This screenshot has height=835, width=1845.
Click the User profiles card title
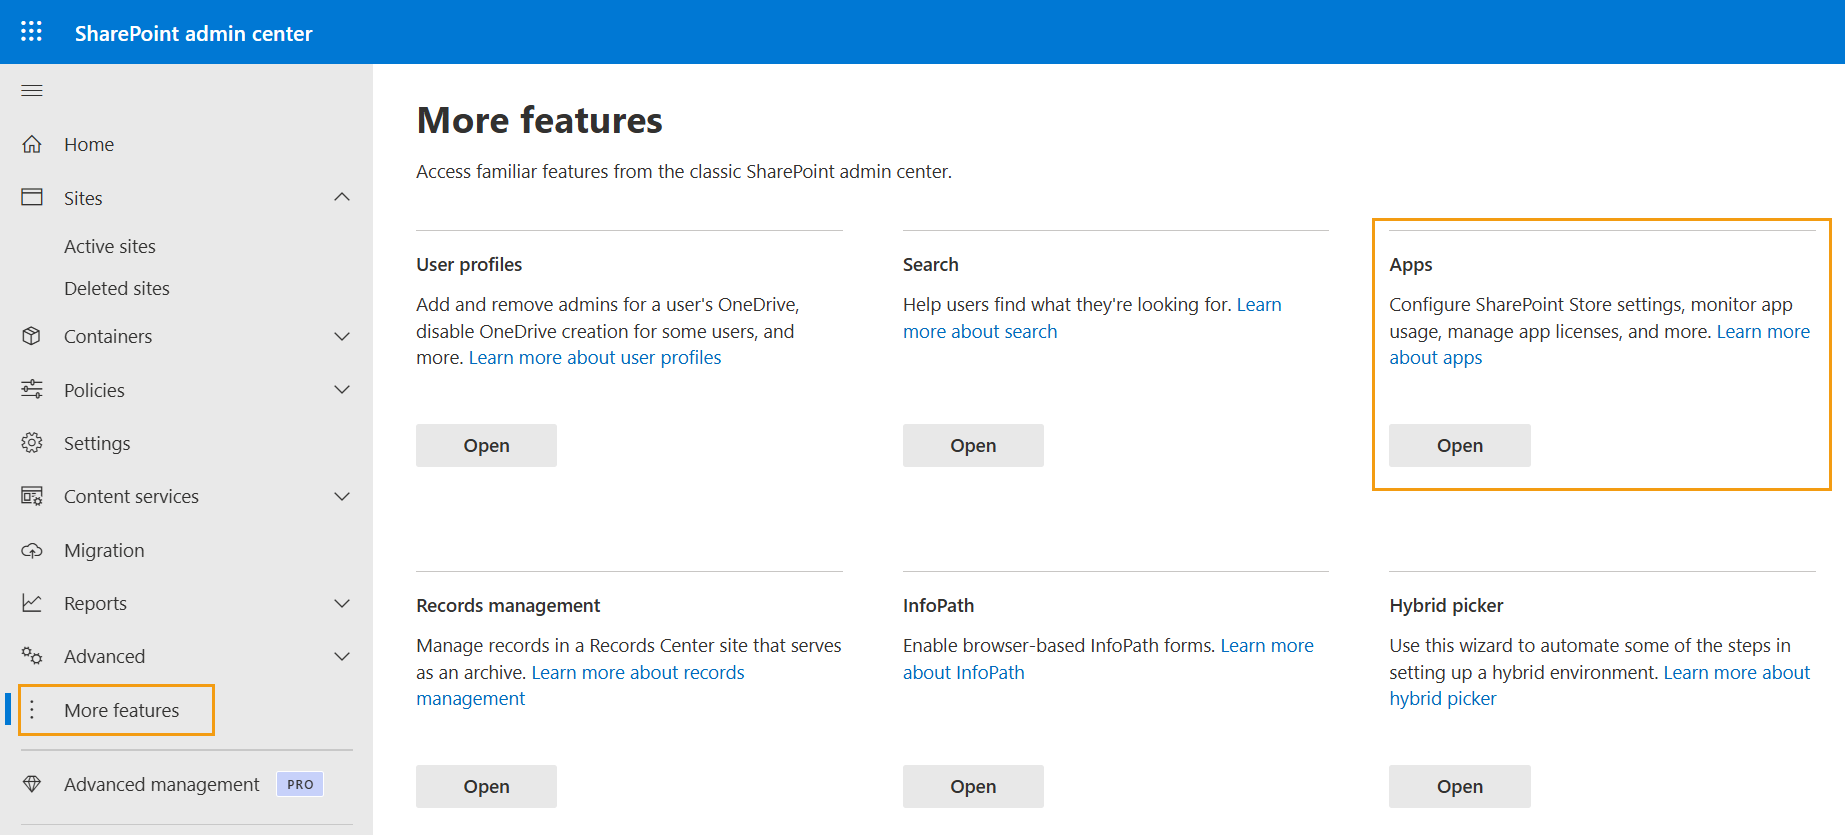[469, 264]
